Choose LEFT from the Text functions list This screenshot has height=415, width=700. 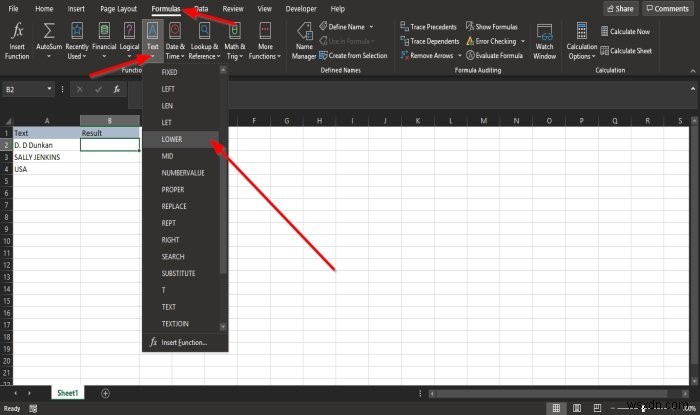click(x=181, y=89)
